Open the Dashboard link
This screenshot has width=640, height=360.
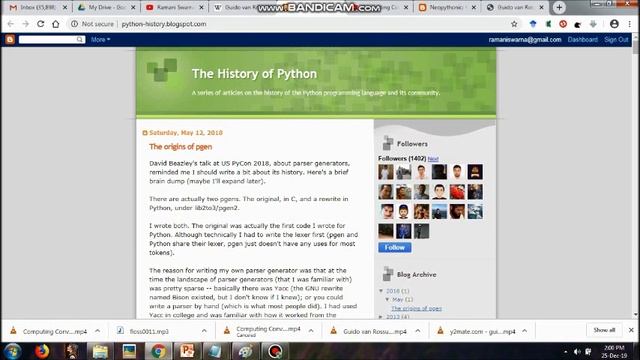tap(582, 40)
